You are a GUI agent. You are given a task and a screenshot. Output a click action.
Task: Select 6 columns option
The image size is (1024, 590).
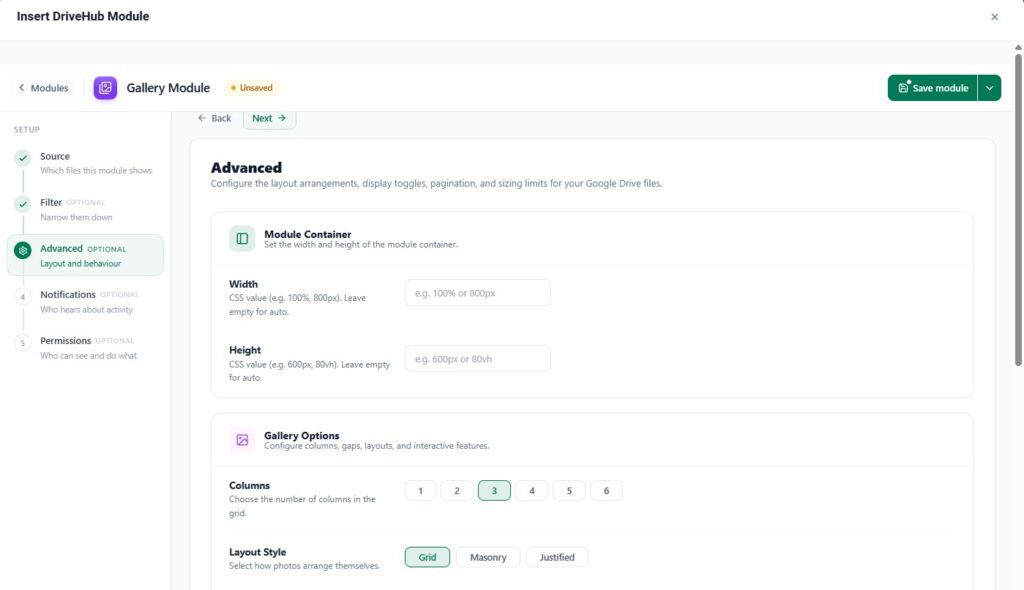[606, 491]
